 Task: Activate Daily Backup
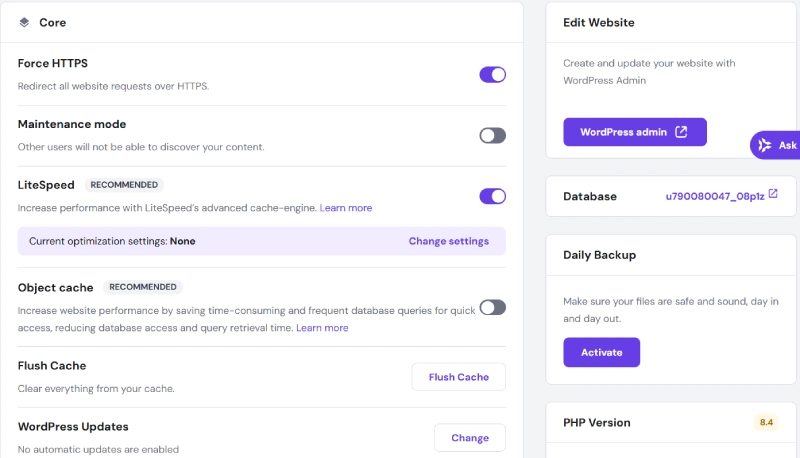point(602,352)
